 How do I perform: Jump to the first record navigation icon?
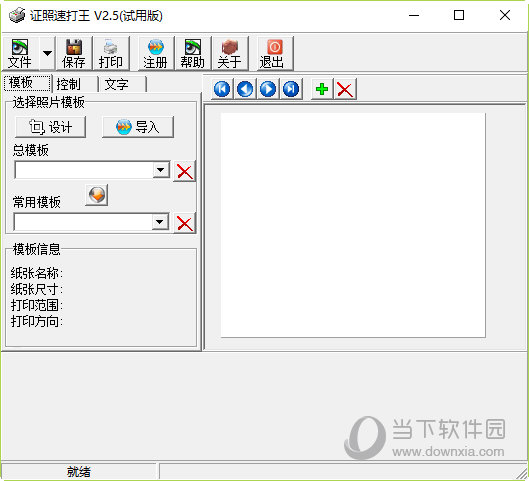[222, 89]
